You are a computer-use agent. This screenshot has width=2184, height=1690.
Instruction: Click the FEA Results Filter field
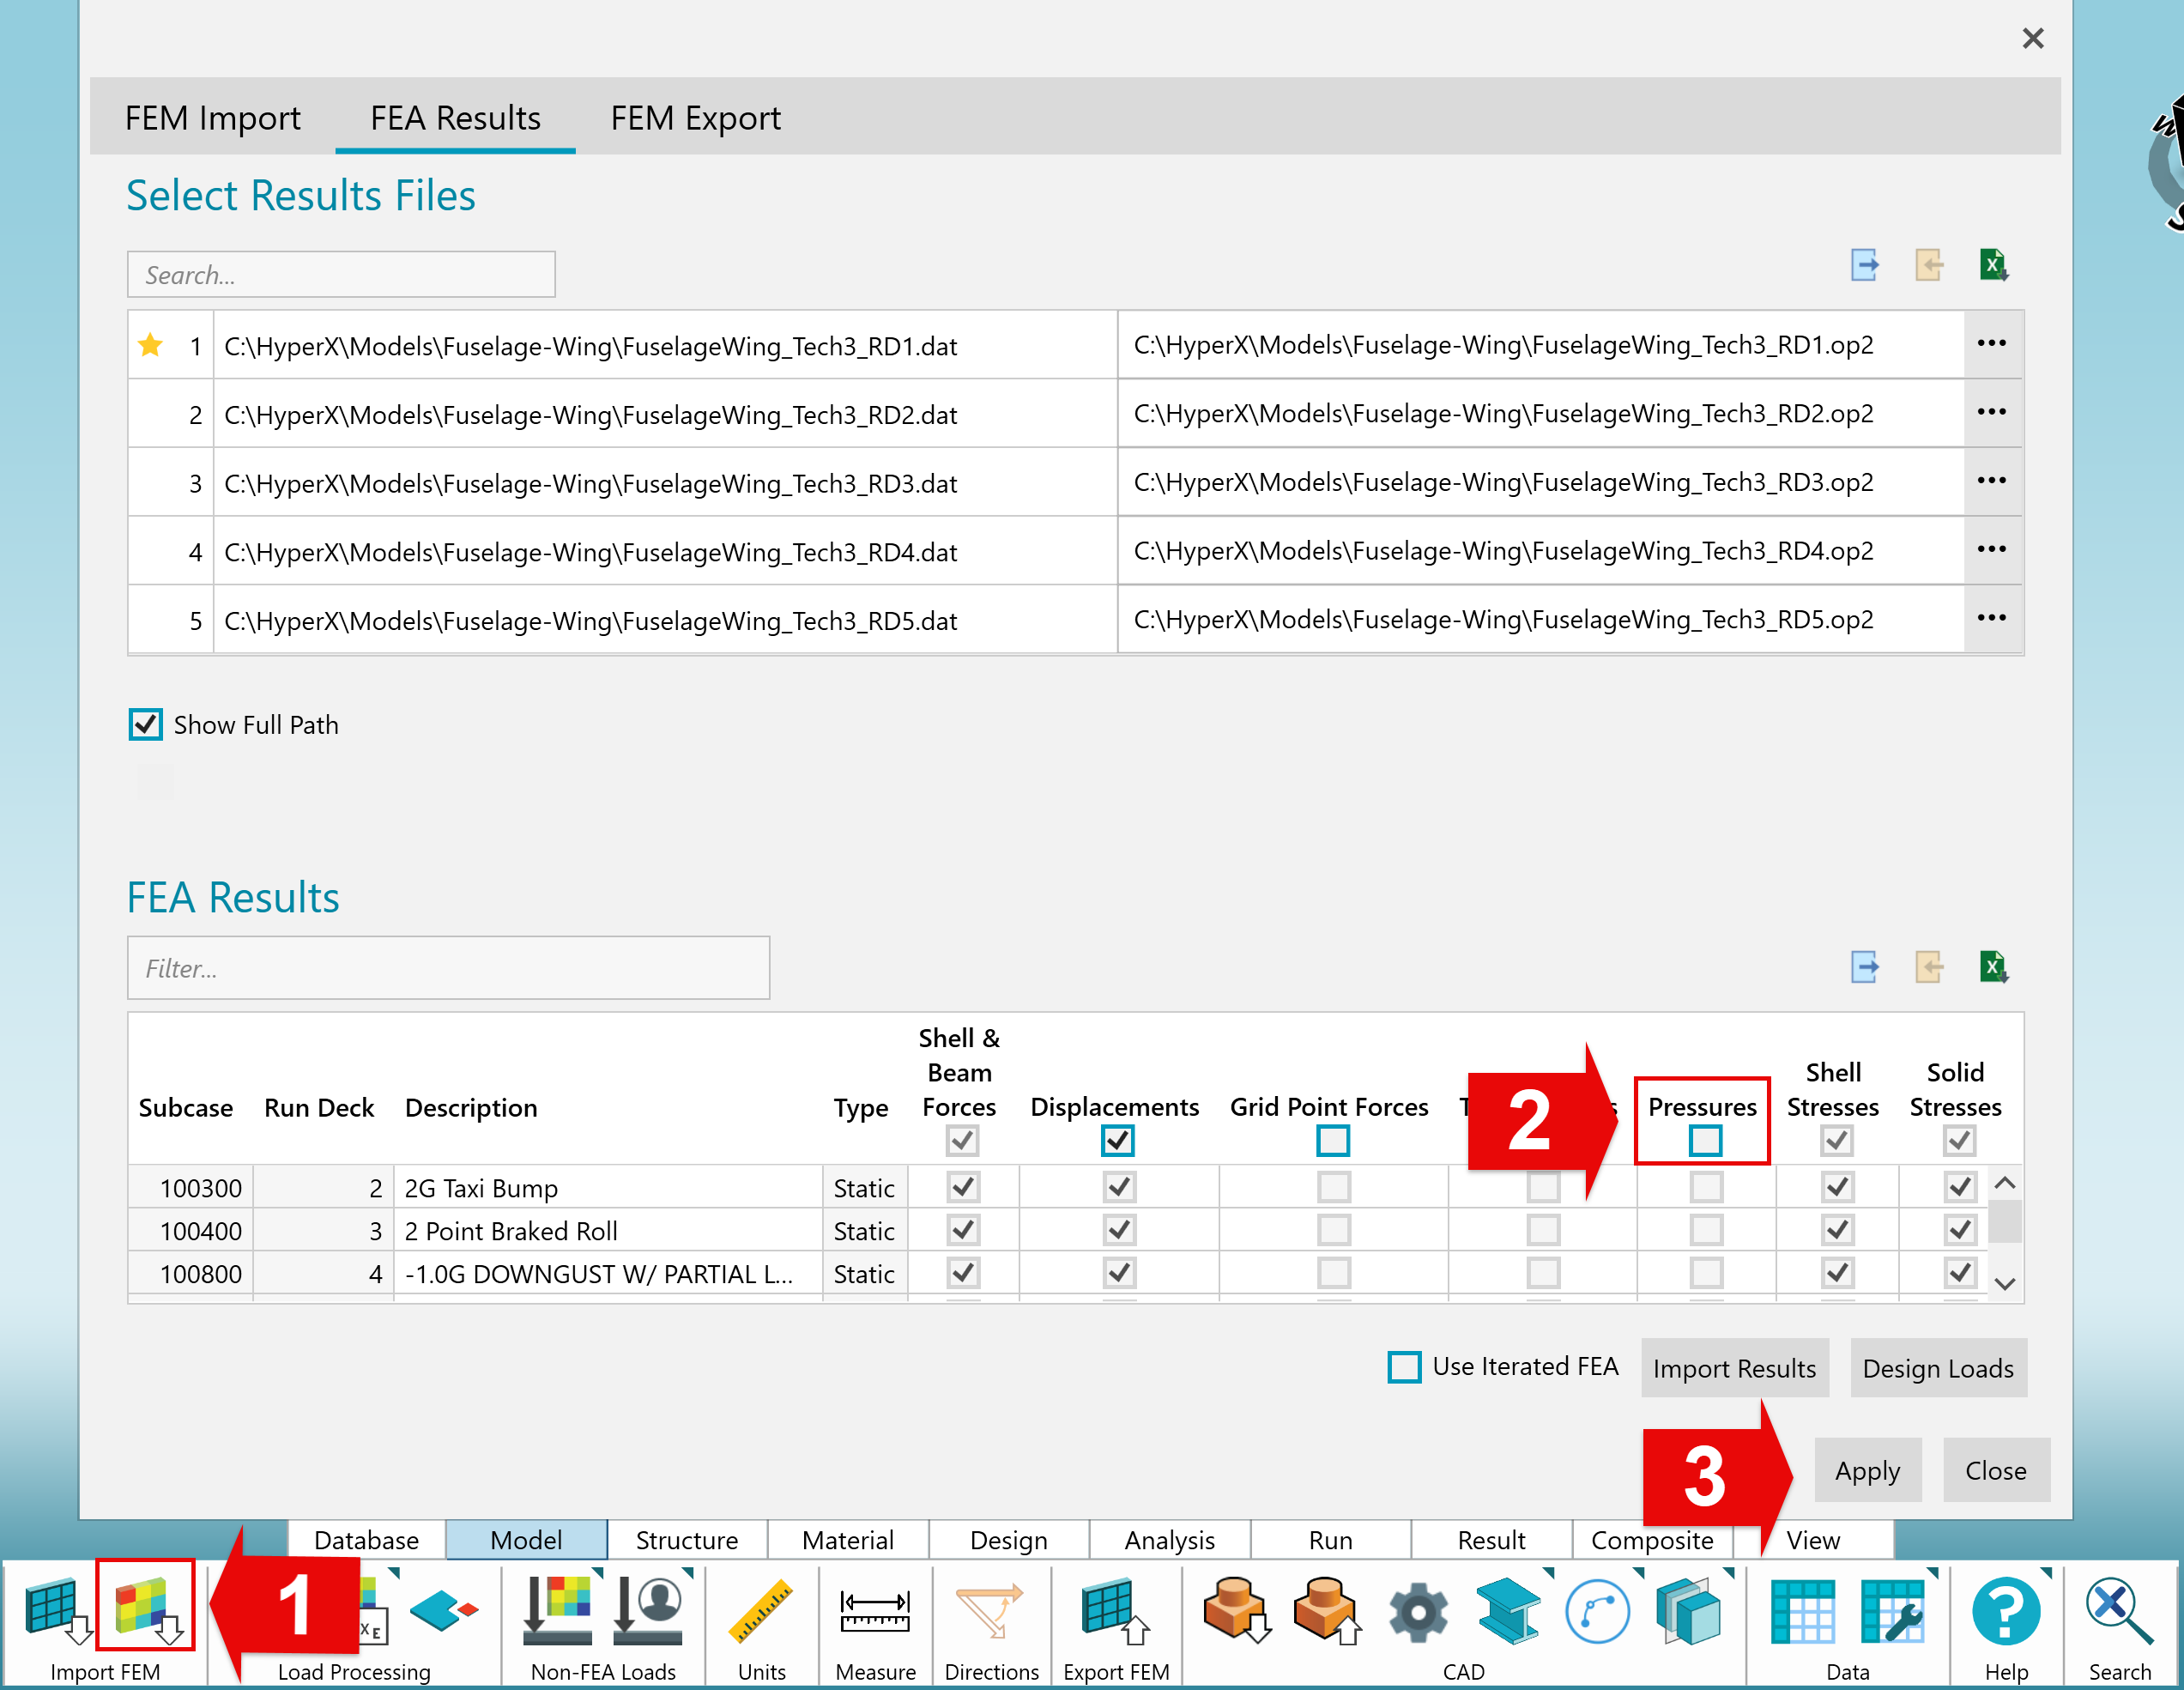click(x=448, y=968)
